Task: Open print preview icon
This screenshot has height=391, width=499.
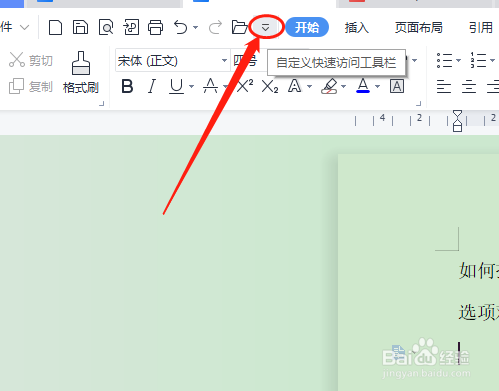Action: (106, 27)
